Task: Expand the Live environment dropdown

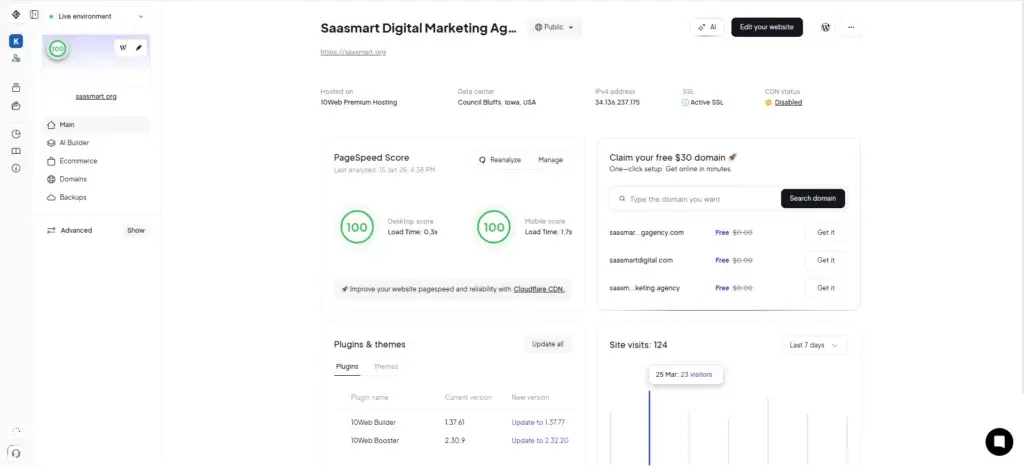Action: click(97, 16)
